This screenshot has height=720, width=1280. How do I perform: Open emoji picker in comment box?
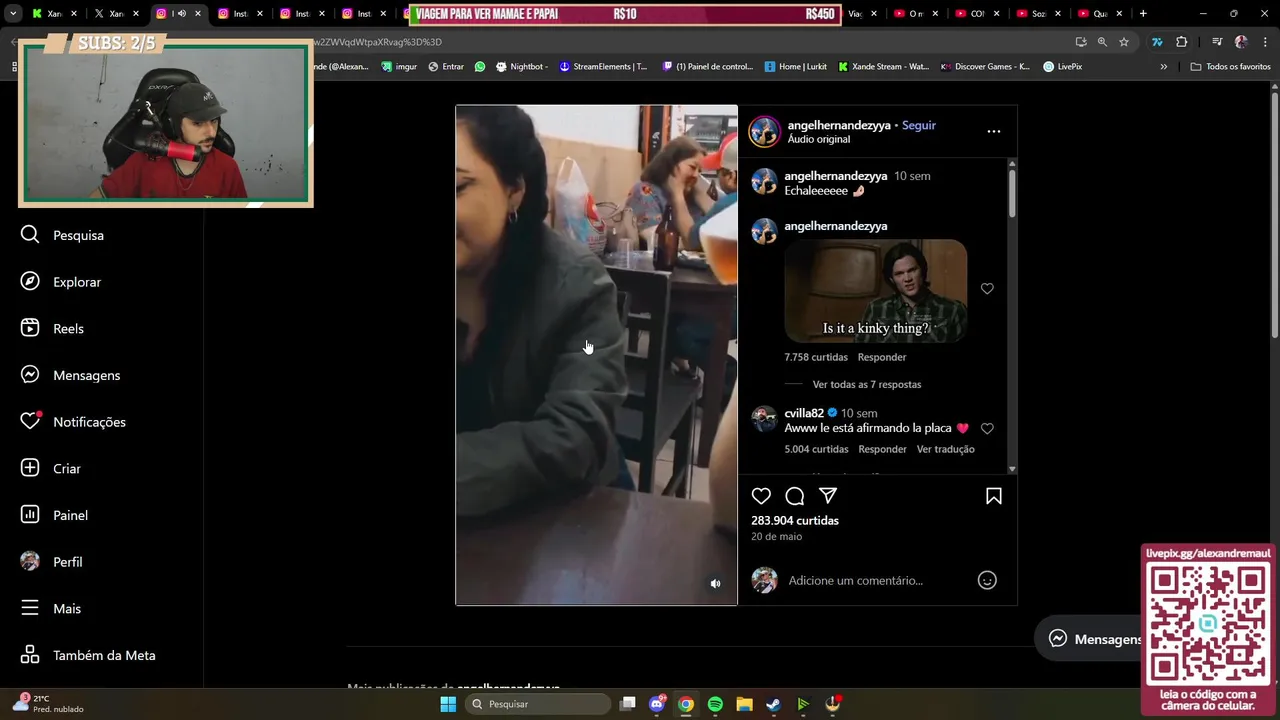[x=987, y=580]
